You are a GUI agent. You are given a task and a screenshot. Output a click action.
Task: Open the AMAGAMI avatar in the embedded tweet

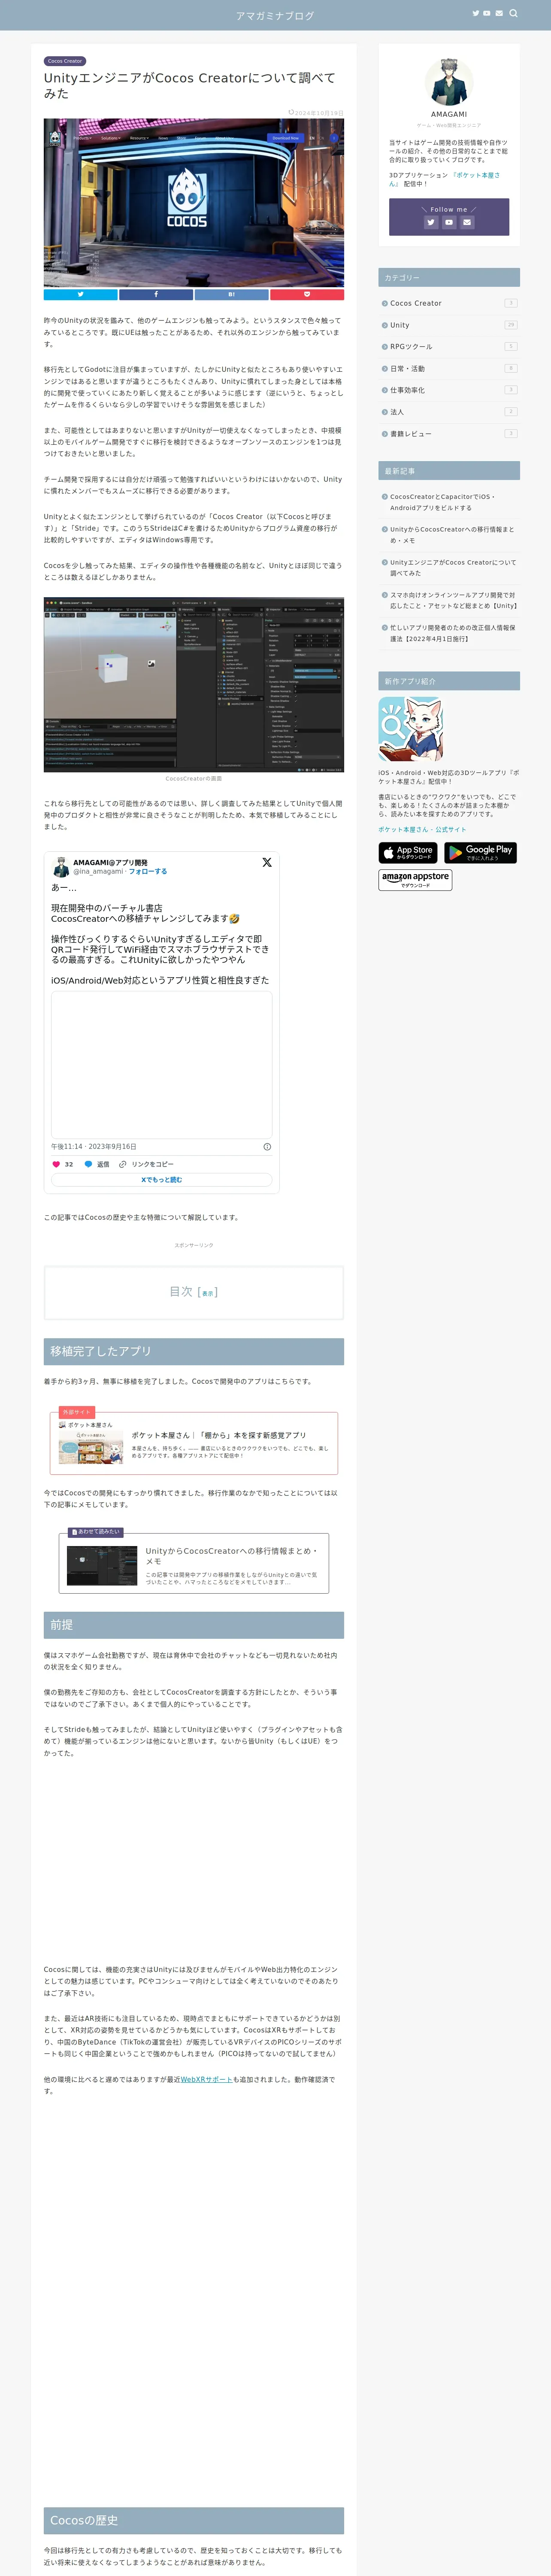tap(61, 866)
